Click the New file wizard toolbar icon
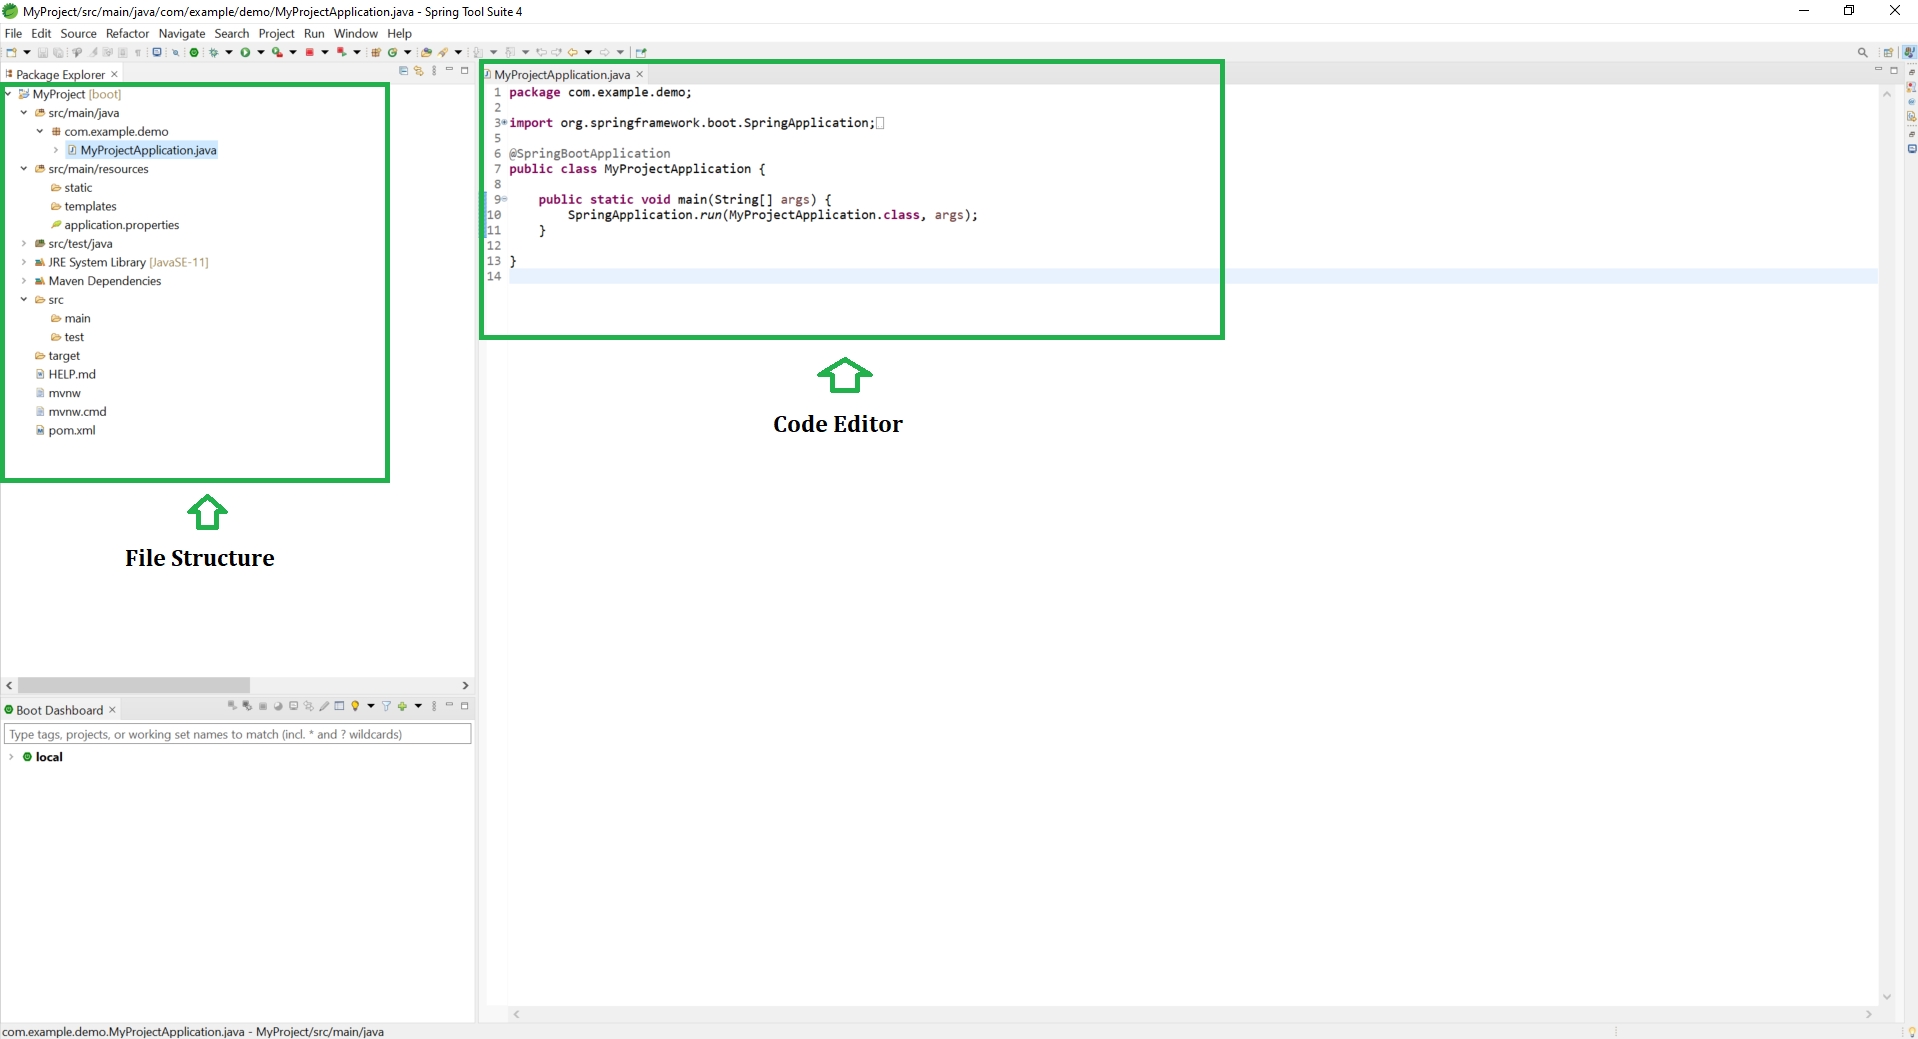Image resolution: width=1918 pixels, height=1039 pixels. 11,52
